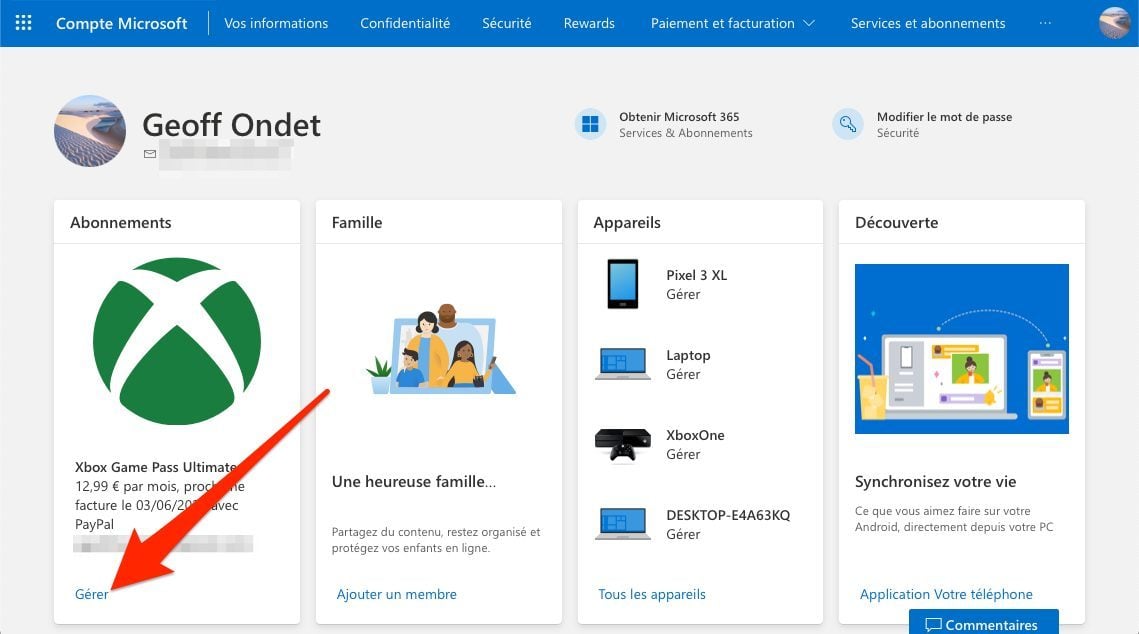The width and height of the screenshot is (1139, 634).
Task: Click Synchronisez votre vie heading
Action: pyautogui.click(x=936, y=481)
